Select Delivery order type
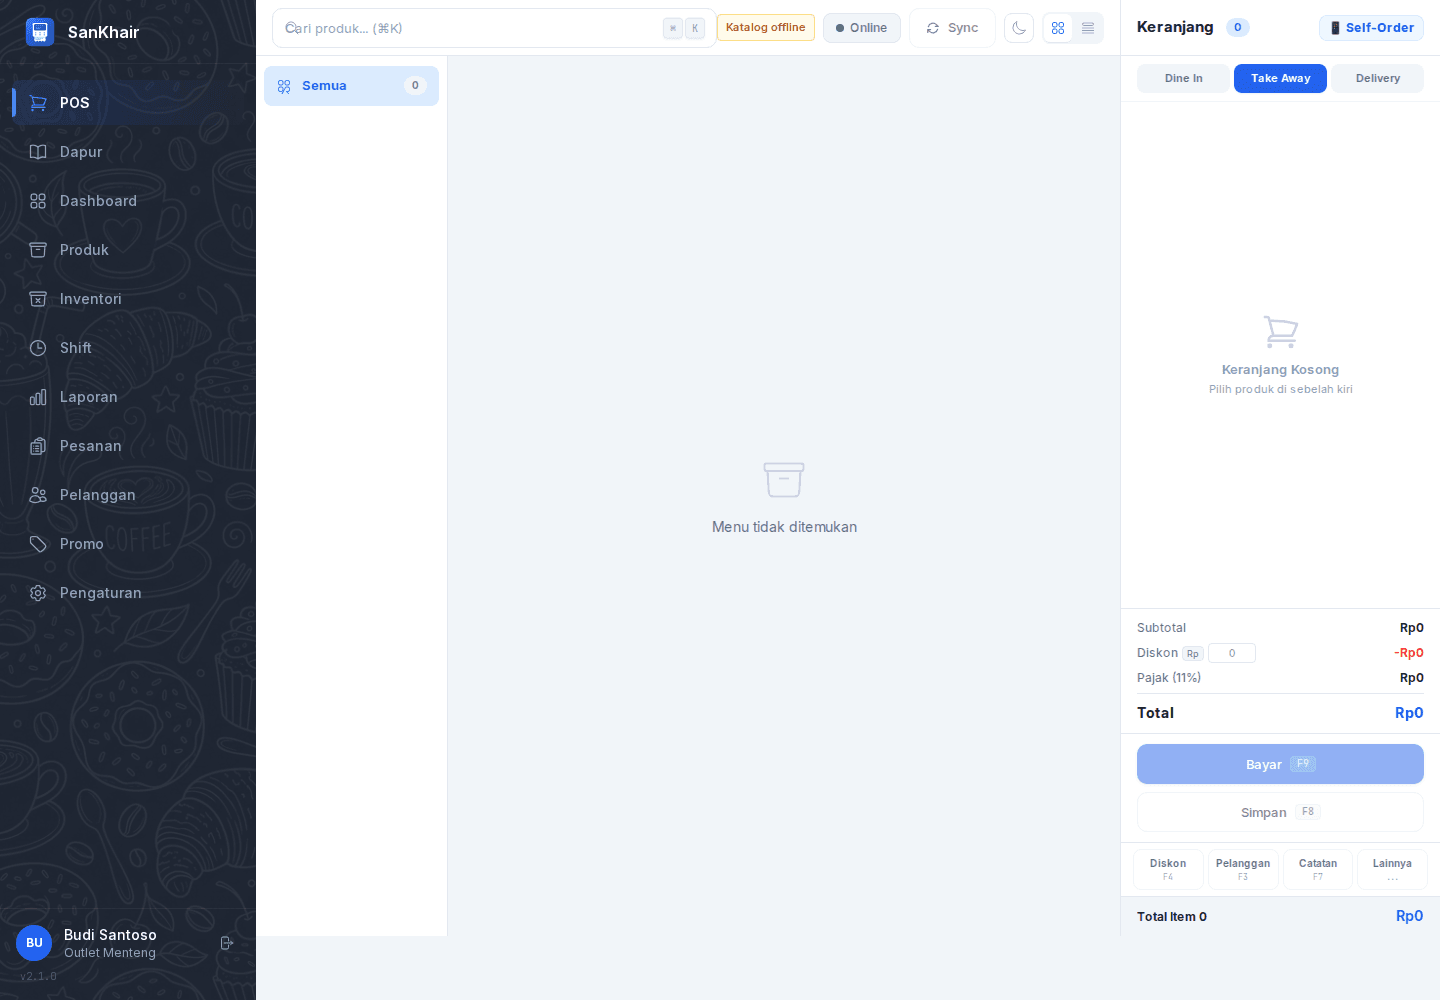Screen dimensions: 1440x1000 tap(1377, 78)
